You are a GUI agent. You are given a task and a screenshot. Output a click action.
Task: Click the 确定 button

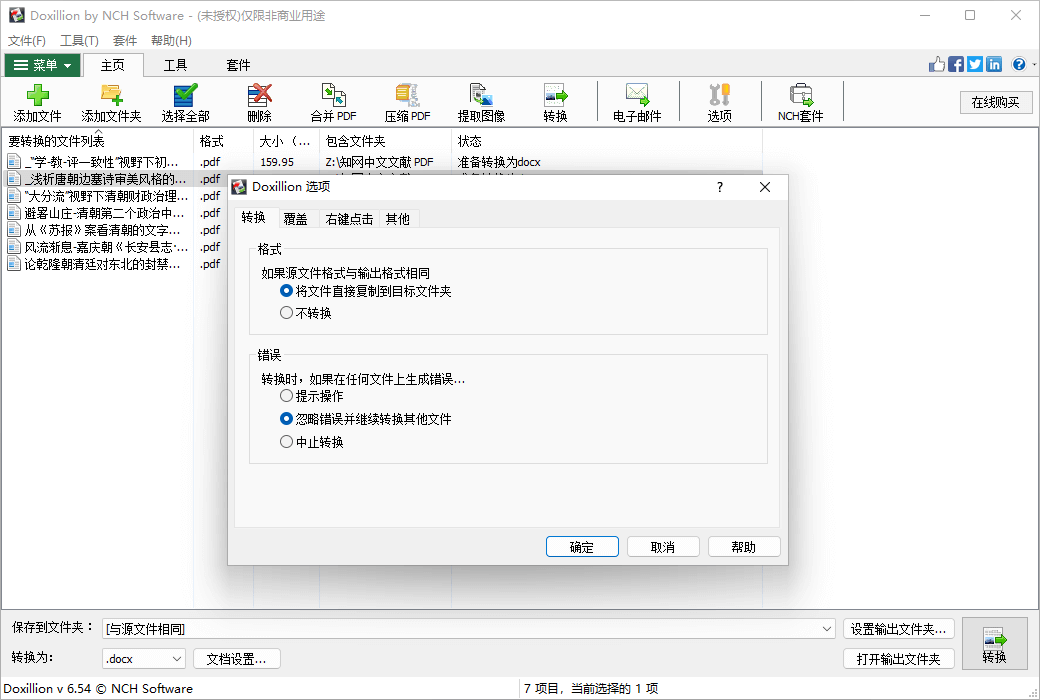(x=582, y=547)
